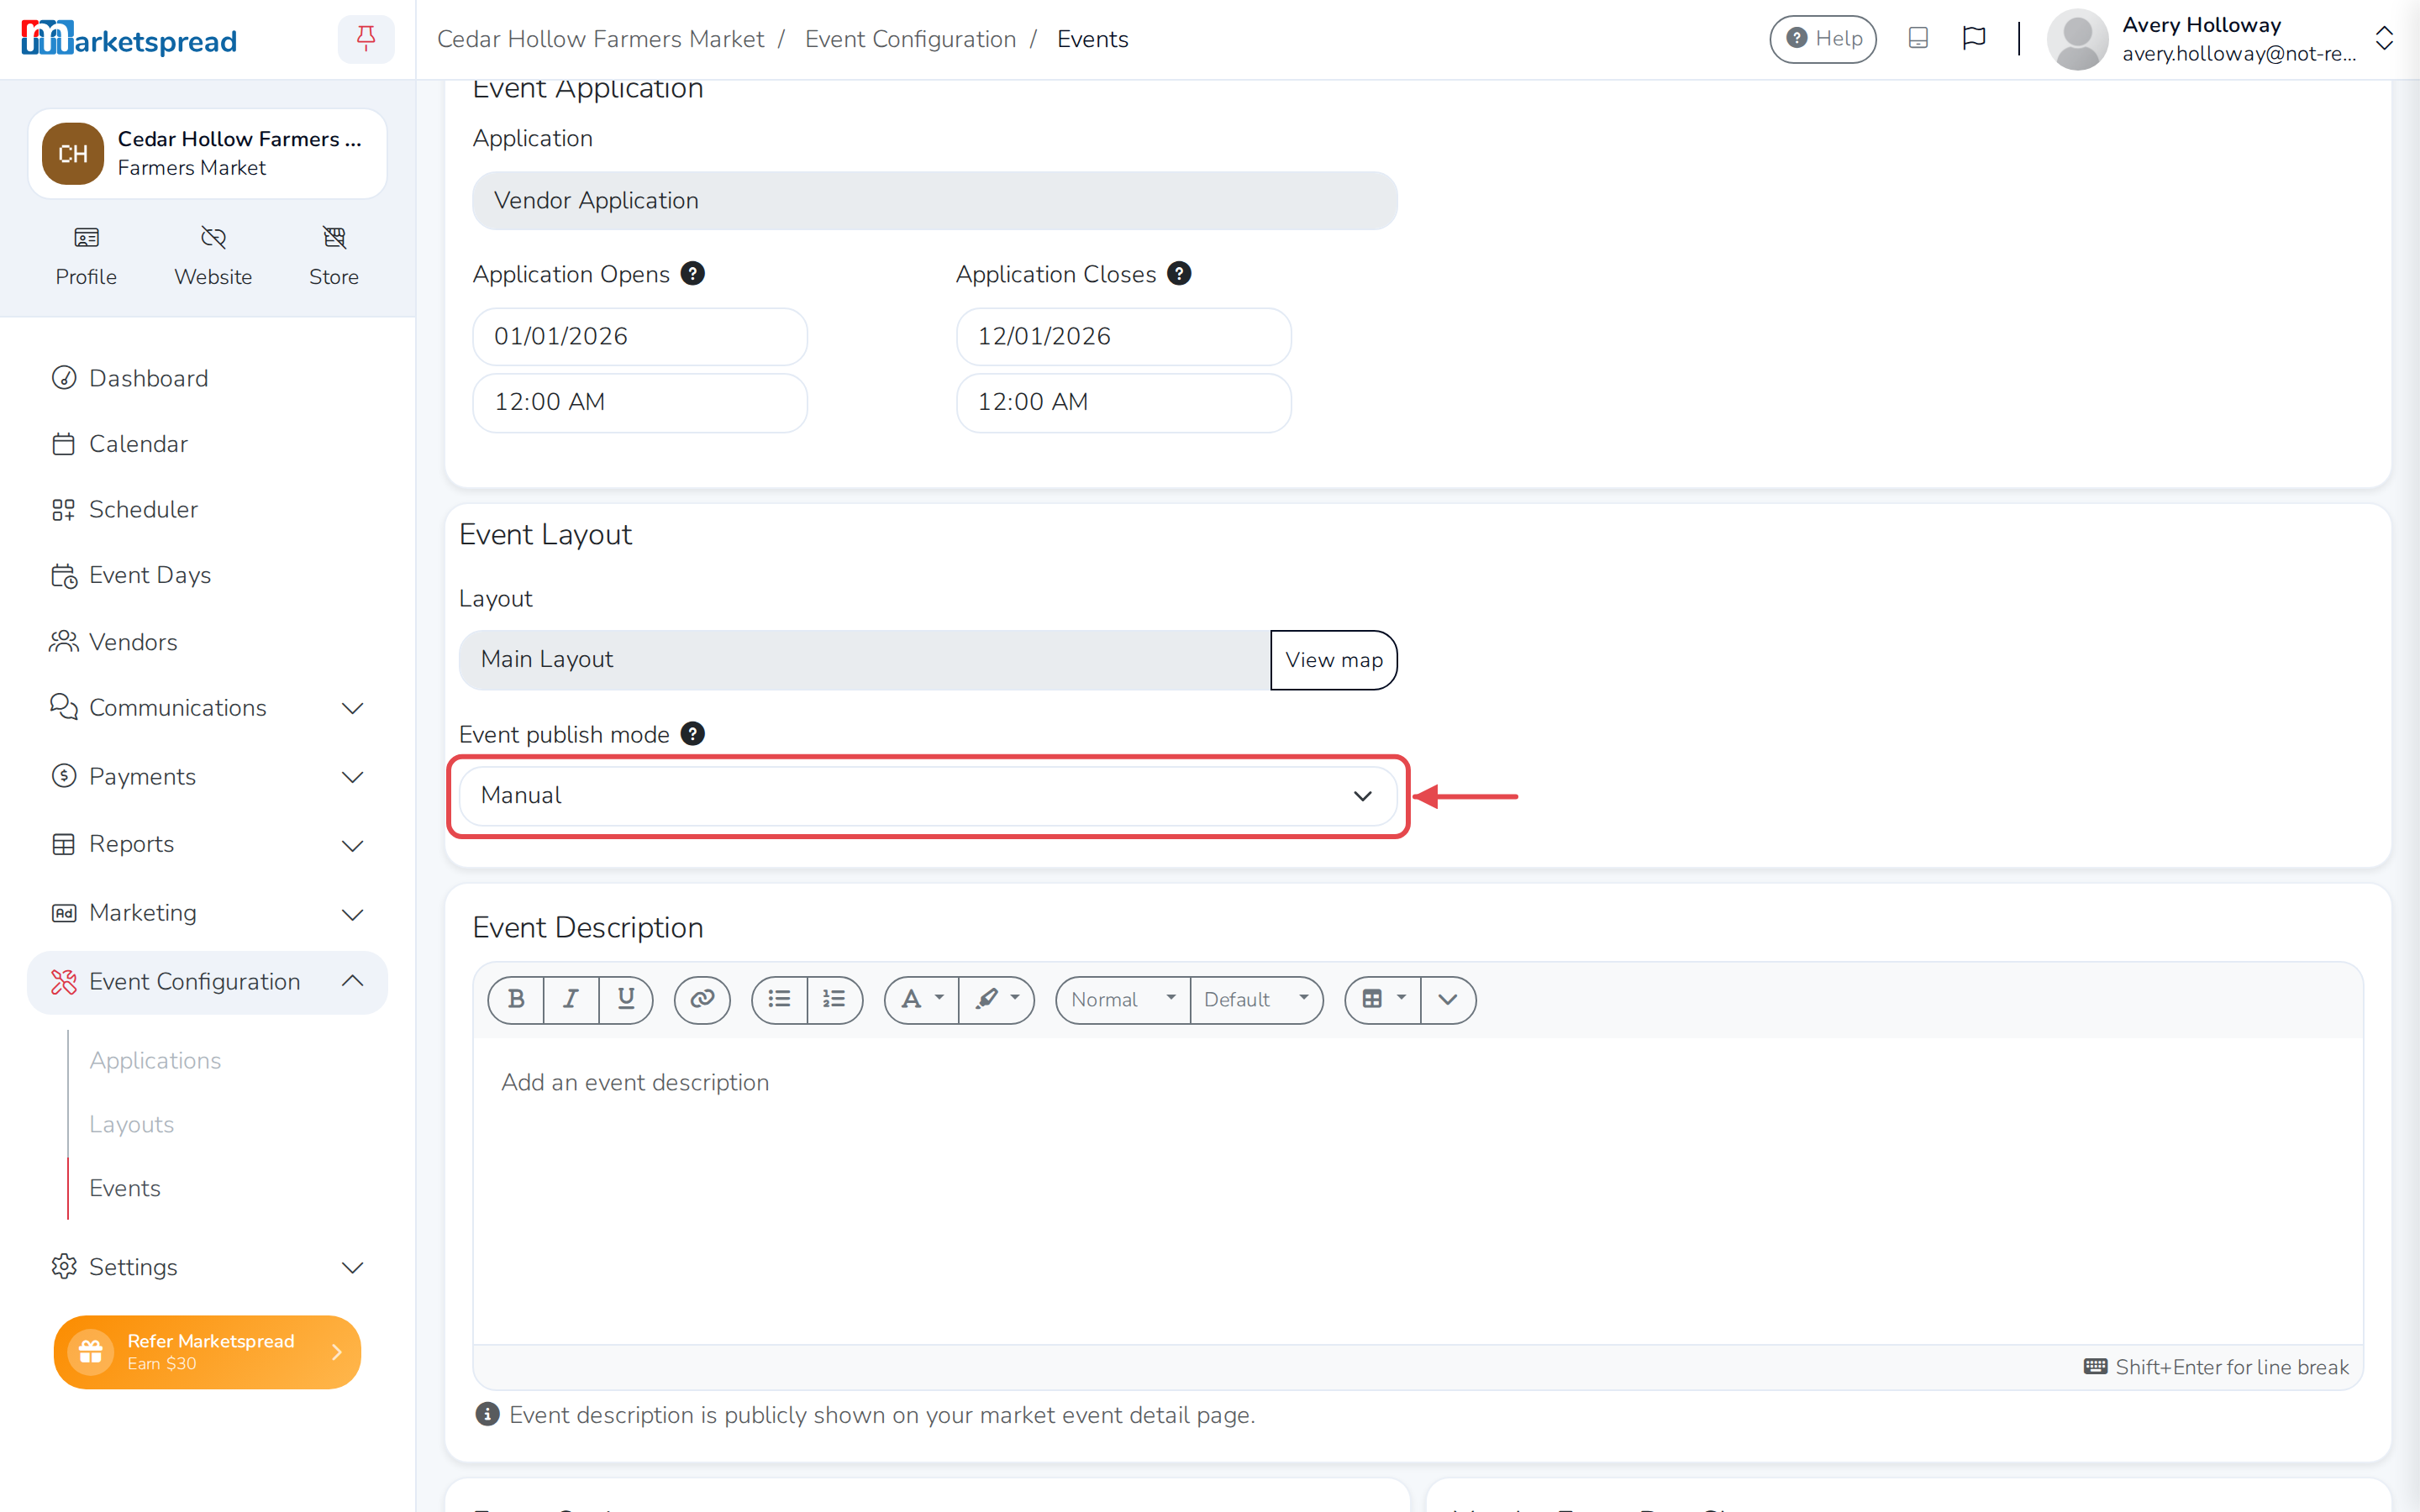
Task: Collapse the Event Configuration menu
Action: click(207, 982)
